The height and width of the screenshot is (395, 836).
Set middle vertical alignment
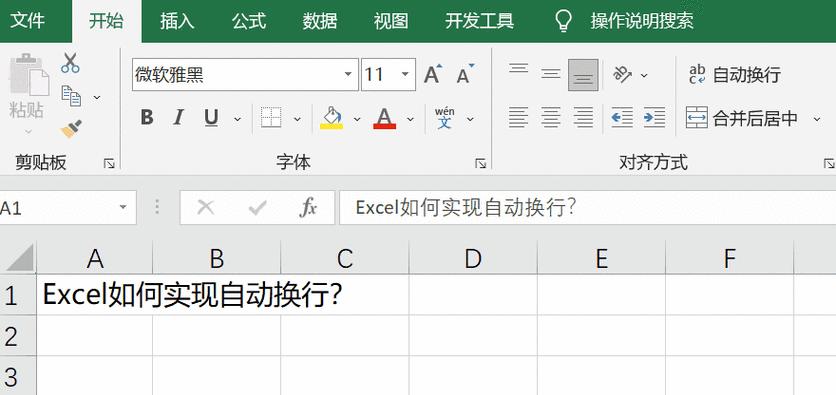click(x=551, y=74)
